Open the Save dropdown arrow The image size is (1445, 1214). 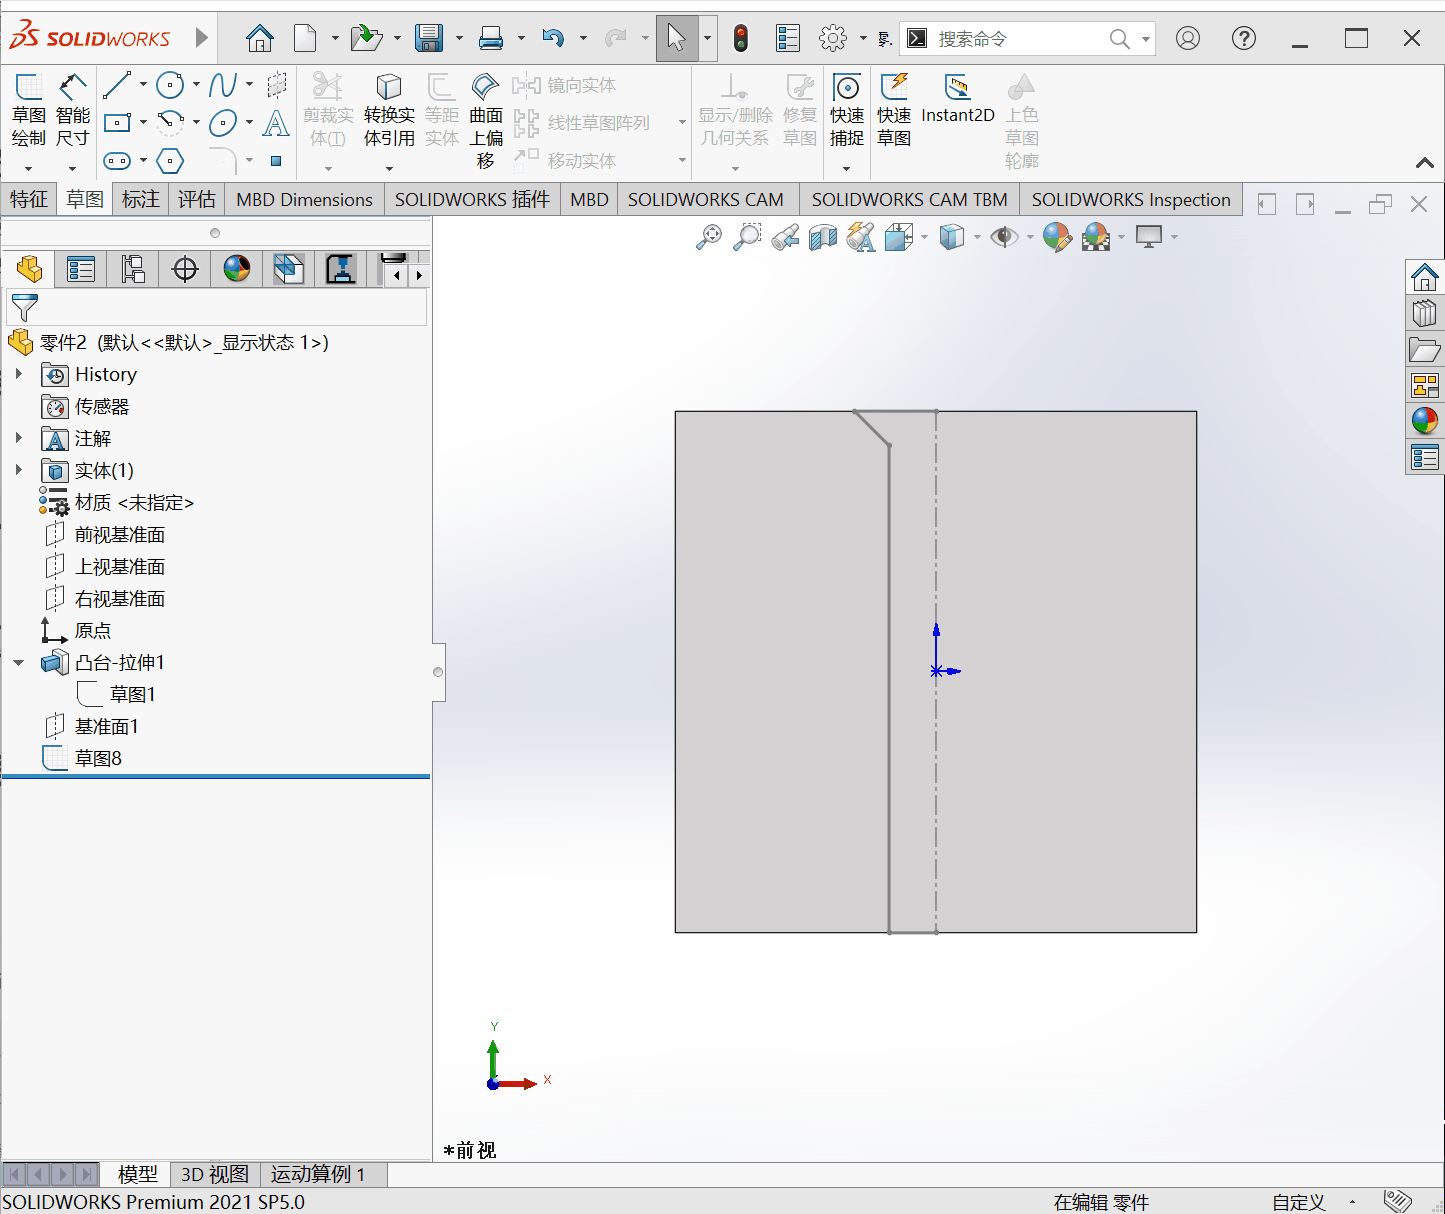click(x=459, y=39)
